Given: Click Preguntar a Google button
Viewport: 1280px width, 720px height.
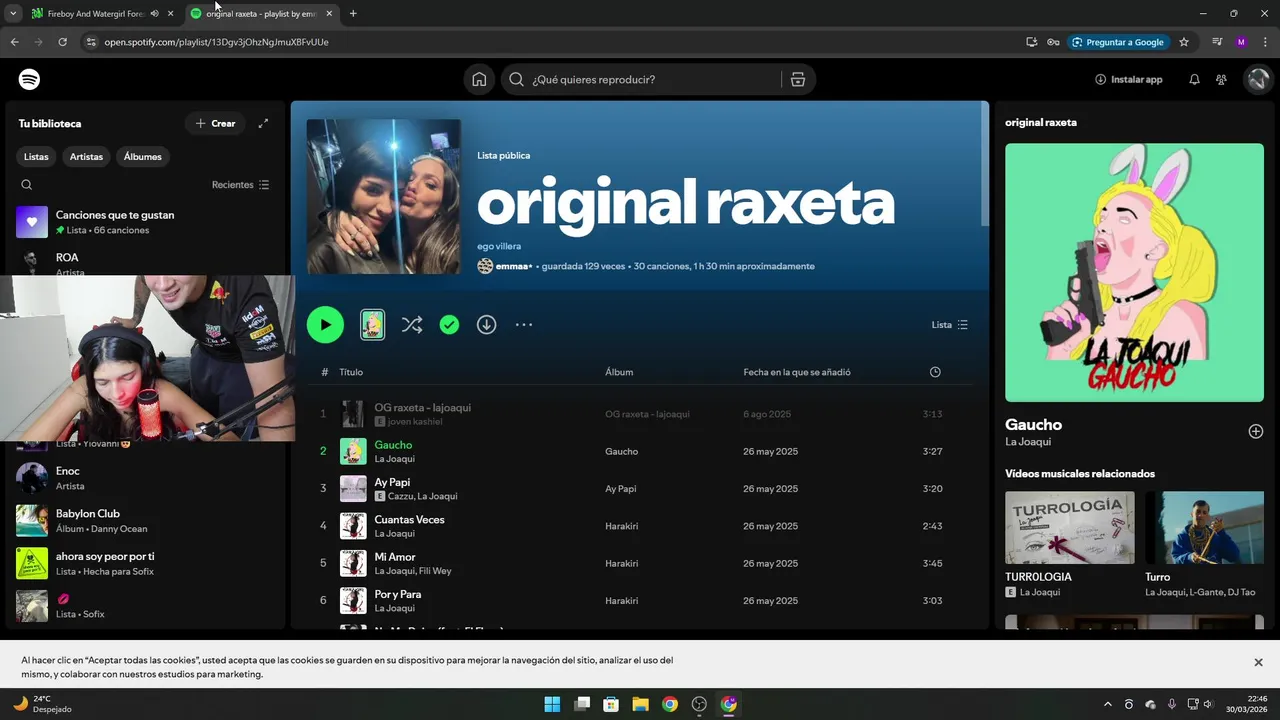Looking at the screenshot, I should click(1118, 42).
